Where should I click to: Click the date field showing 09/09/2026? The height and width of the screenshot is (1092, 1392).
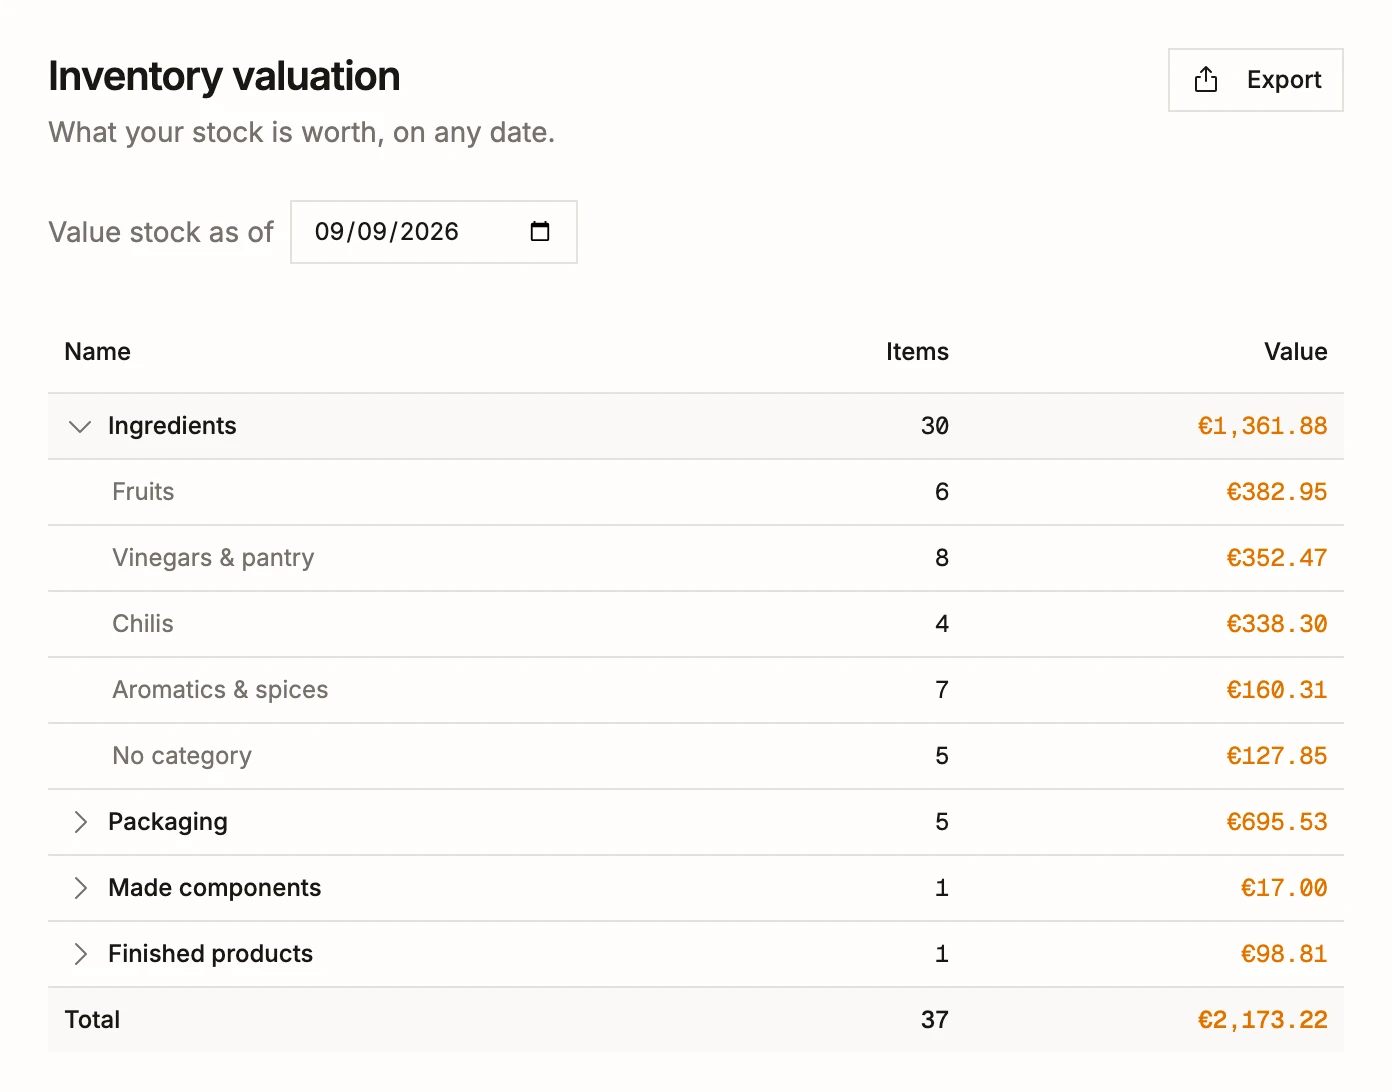click(x=433, y=232)
